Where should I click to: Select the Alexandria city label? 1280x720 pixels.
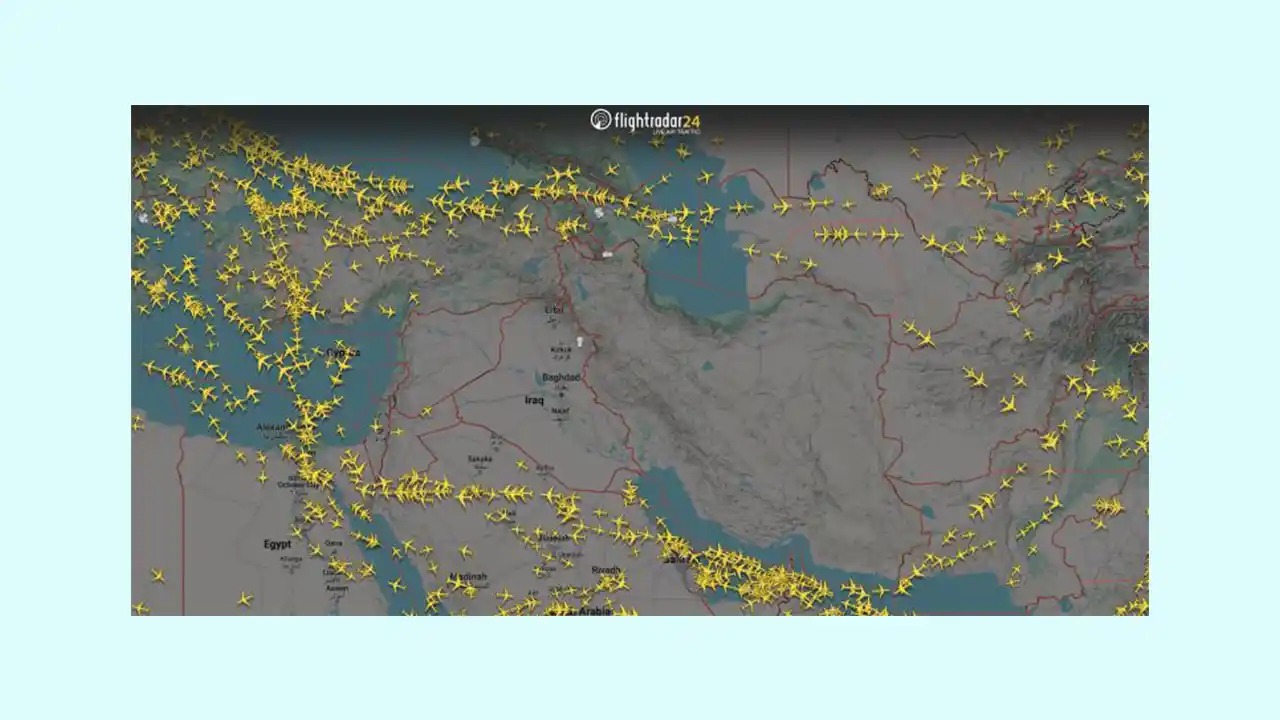(272, 427)
